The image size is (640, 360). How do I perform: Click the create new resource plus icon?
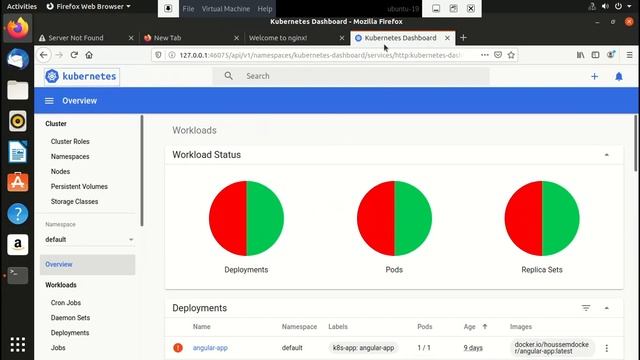(x=594, y=76)
